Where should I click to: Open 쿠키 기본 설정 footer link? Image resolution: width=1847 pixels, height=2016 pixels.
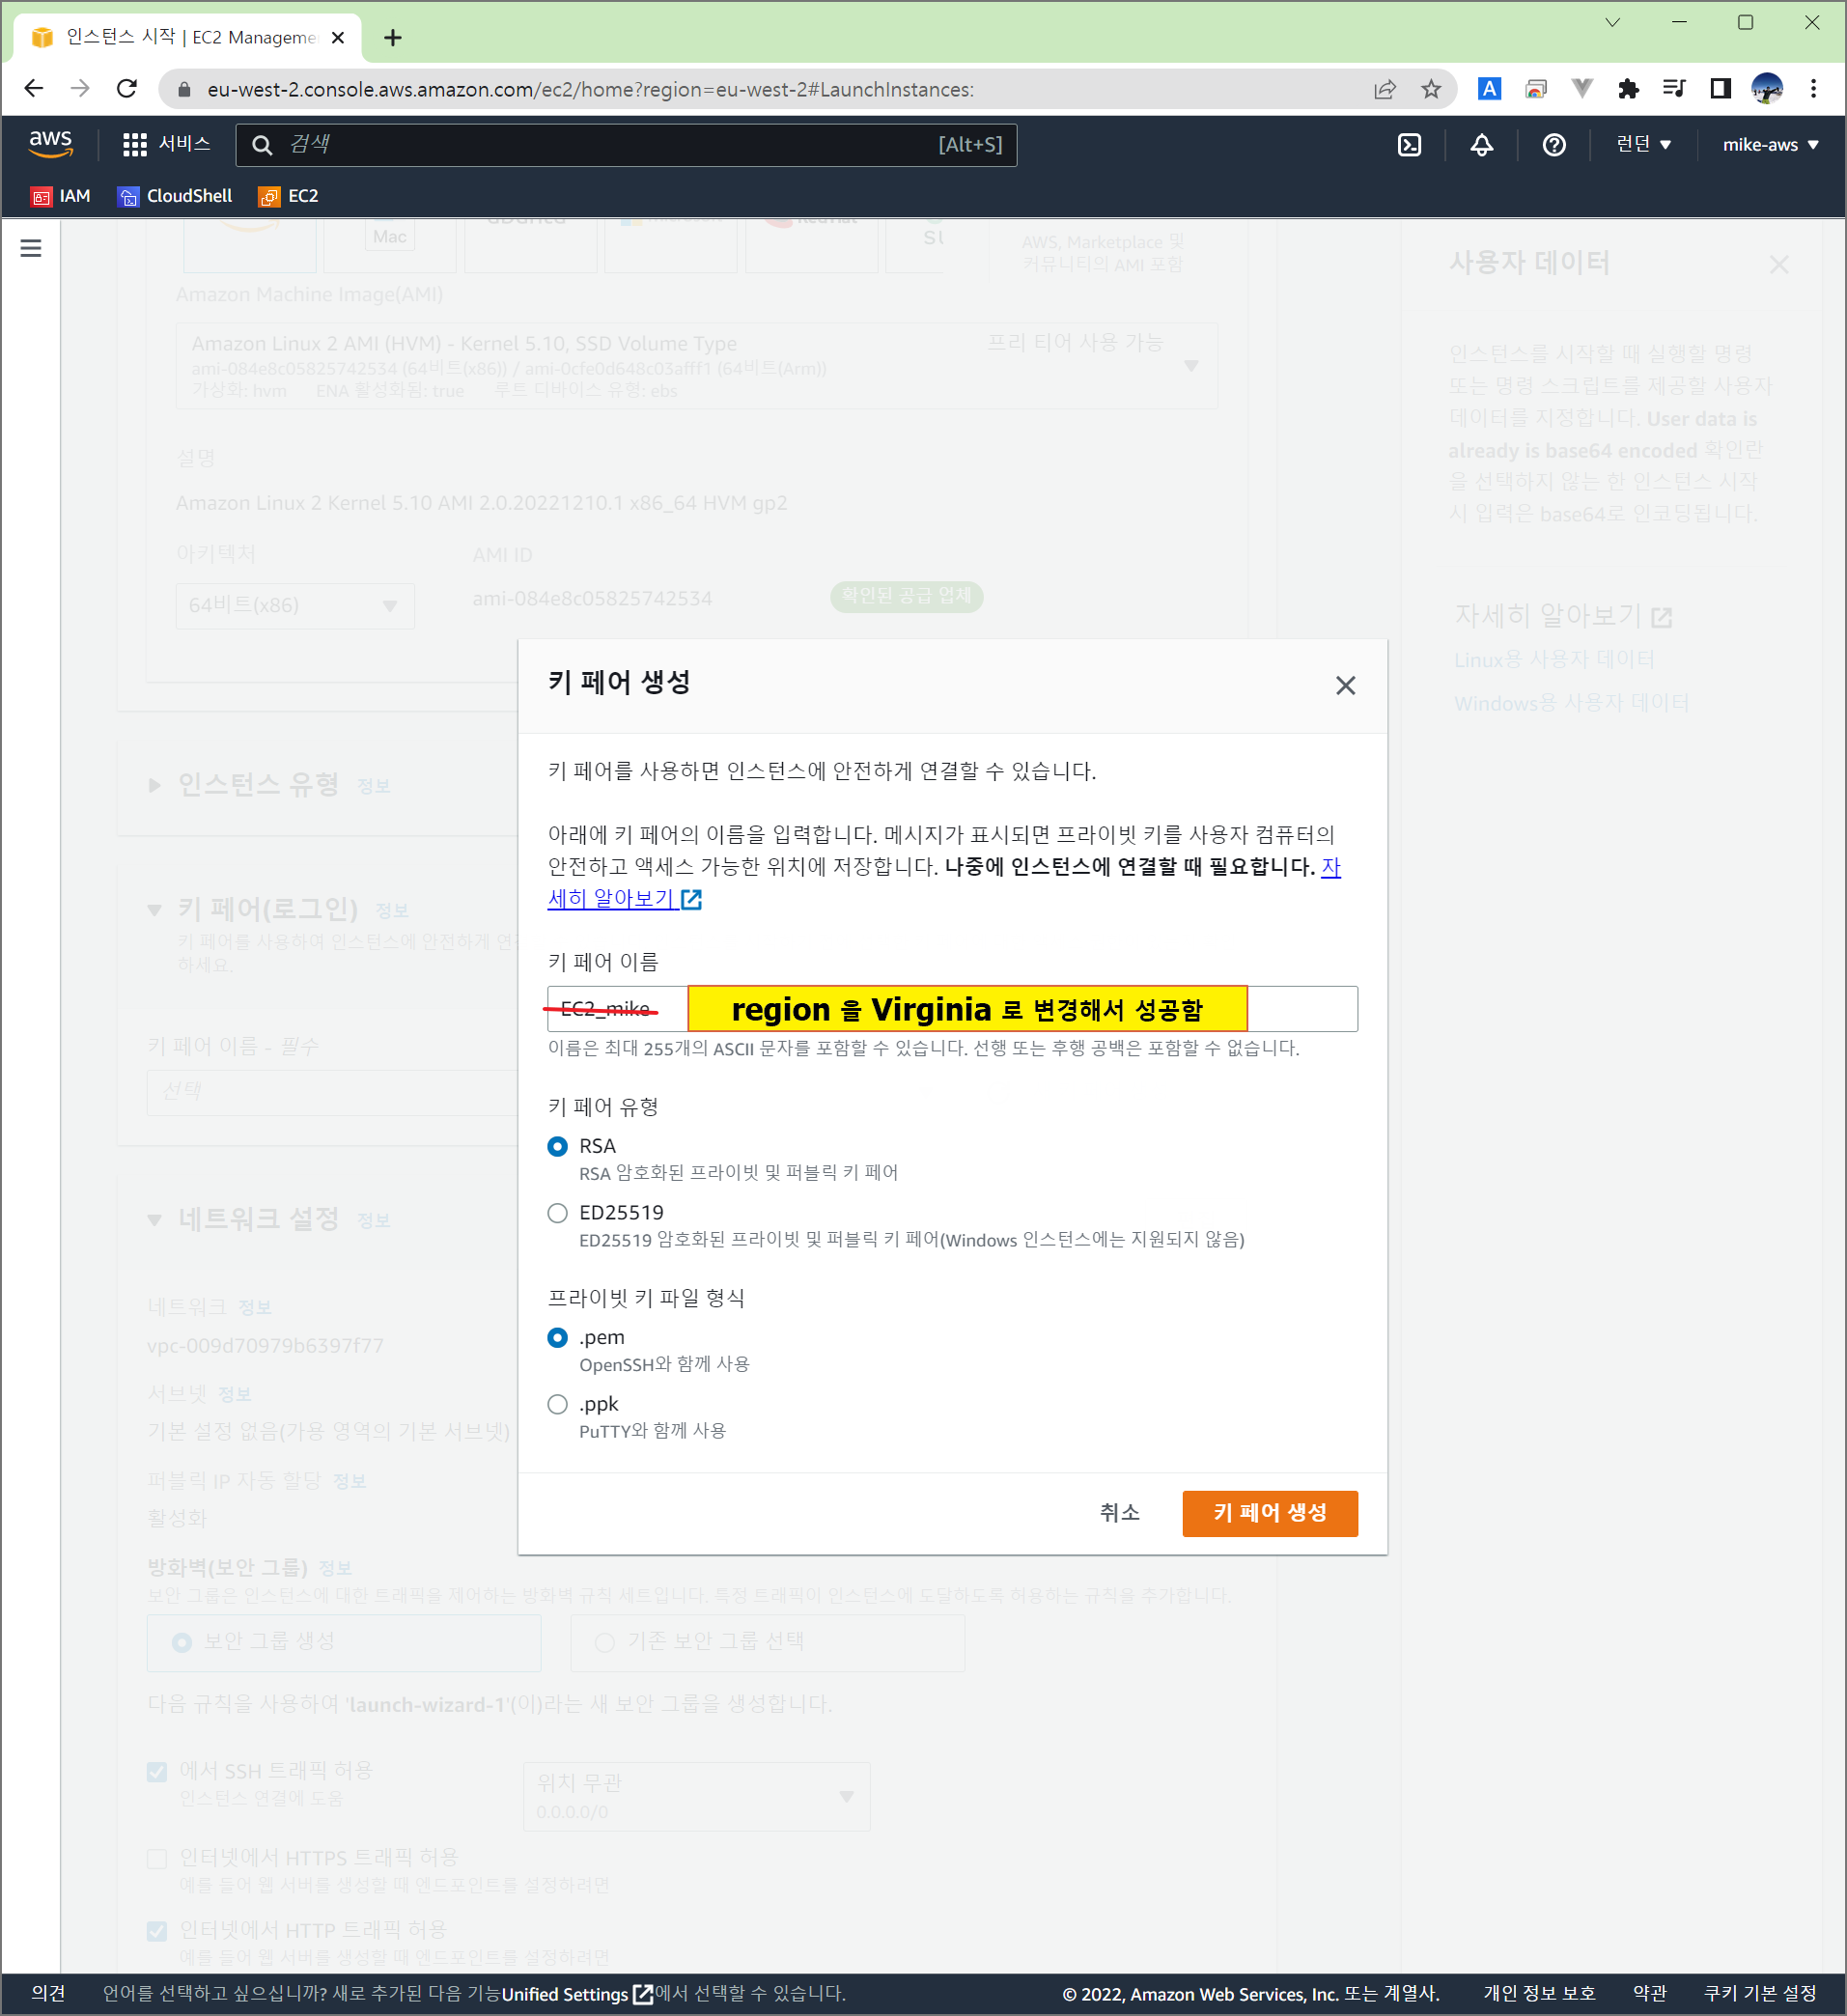coord(1760,1994)
